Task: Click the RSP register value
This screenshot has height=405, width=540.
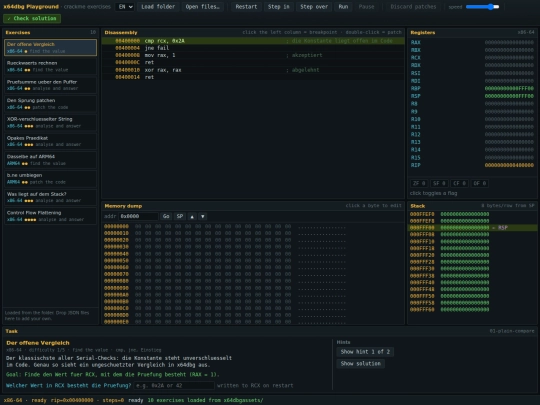Action: pos(509,96)
